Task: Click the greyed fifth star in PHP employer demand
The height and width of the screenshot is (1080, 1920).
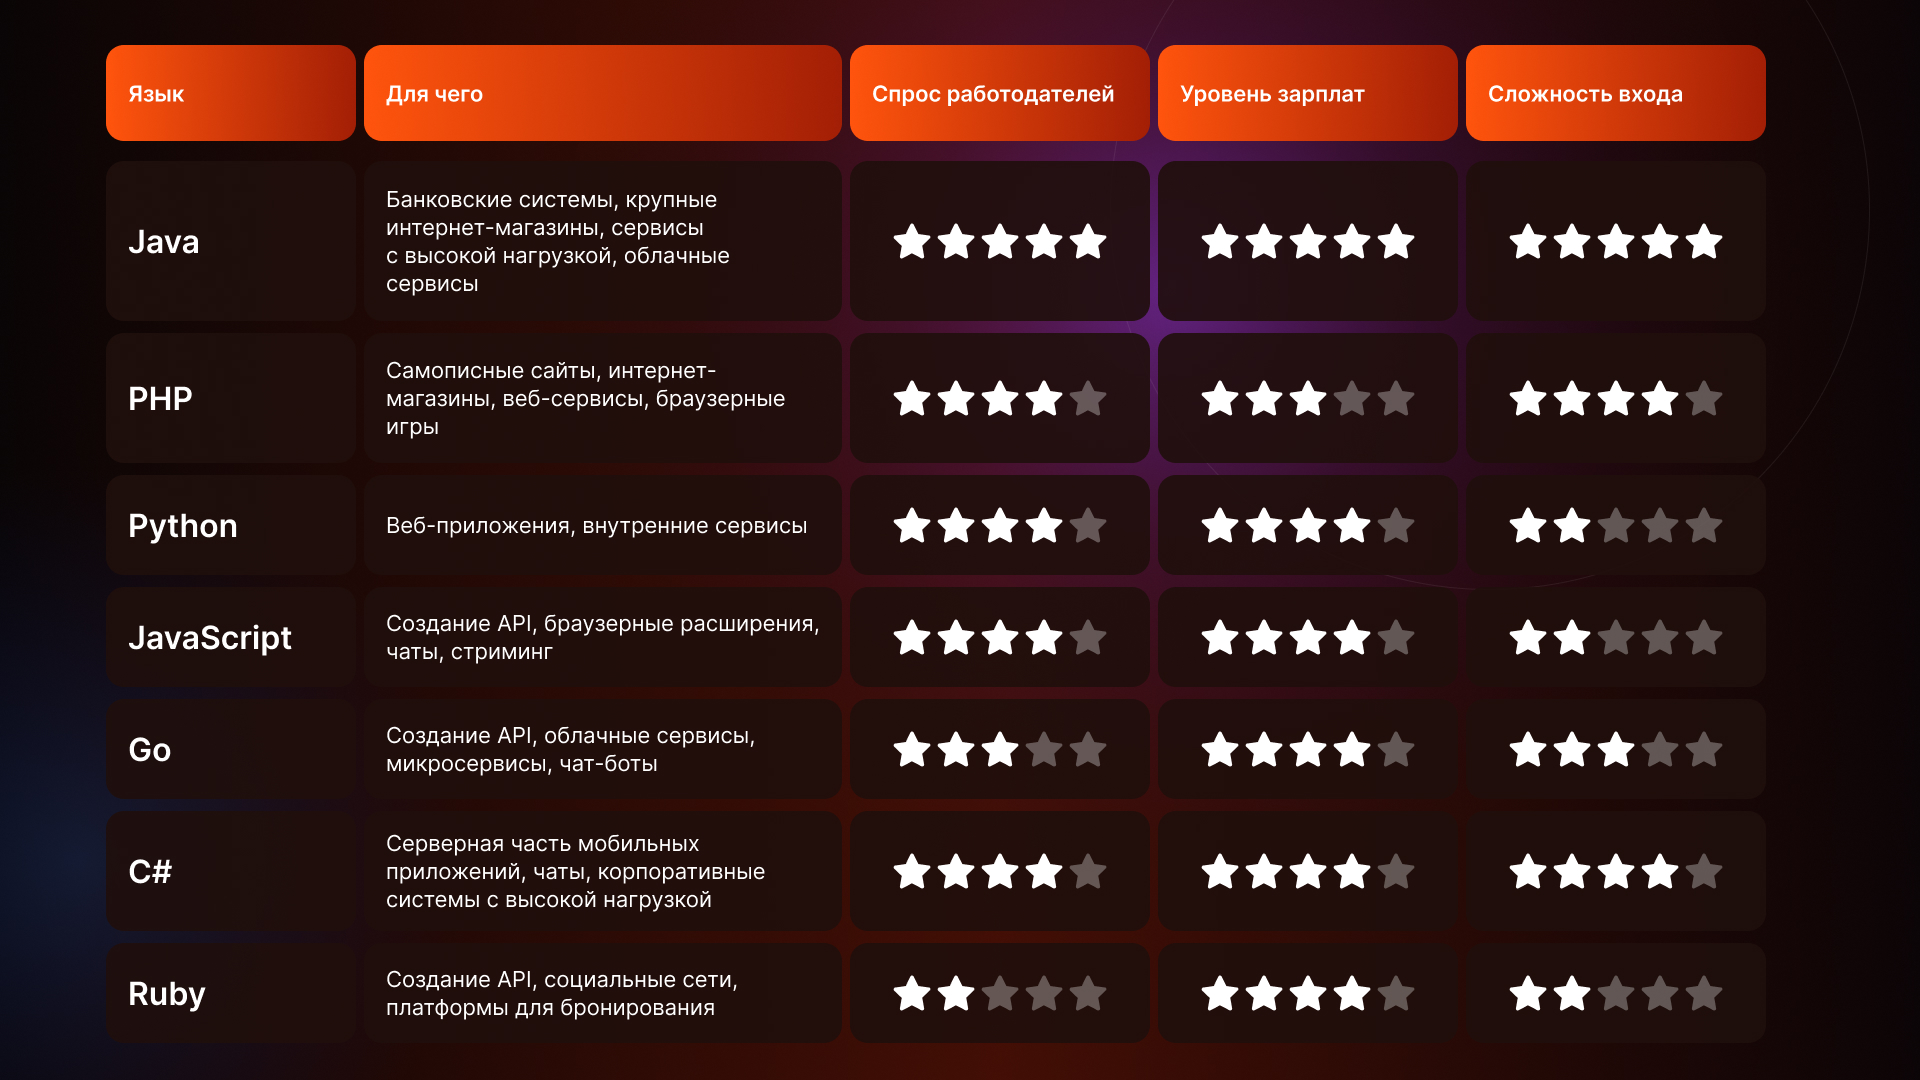Action: [x=1088, y=398]
